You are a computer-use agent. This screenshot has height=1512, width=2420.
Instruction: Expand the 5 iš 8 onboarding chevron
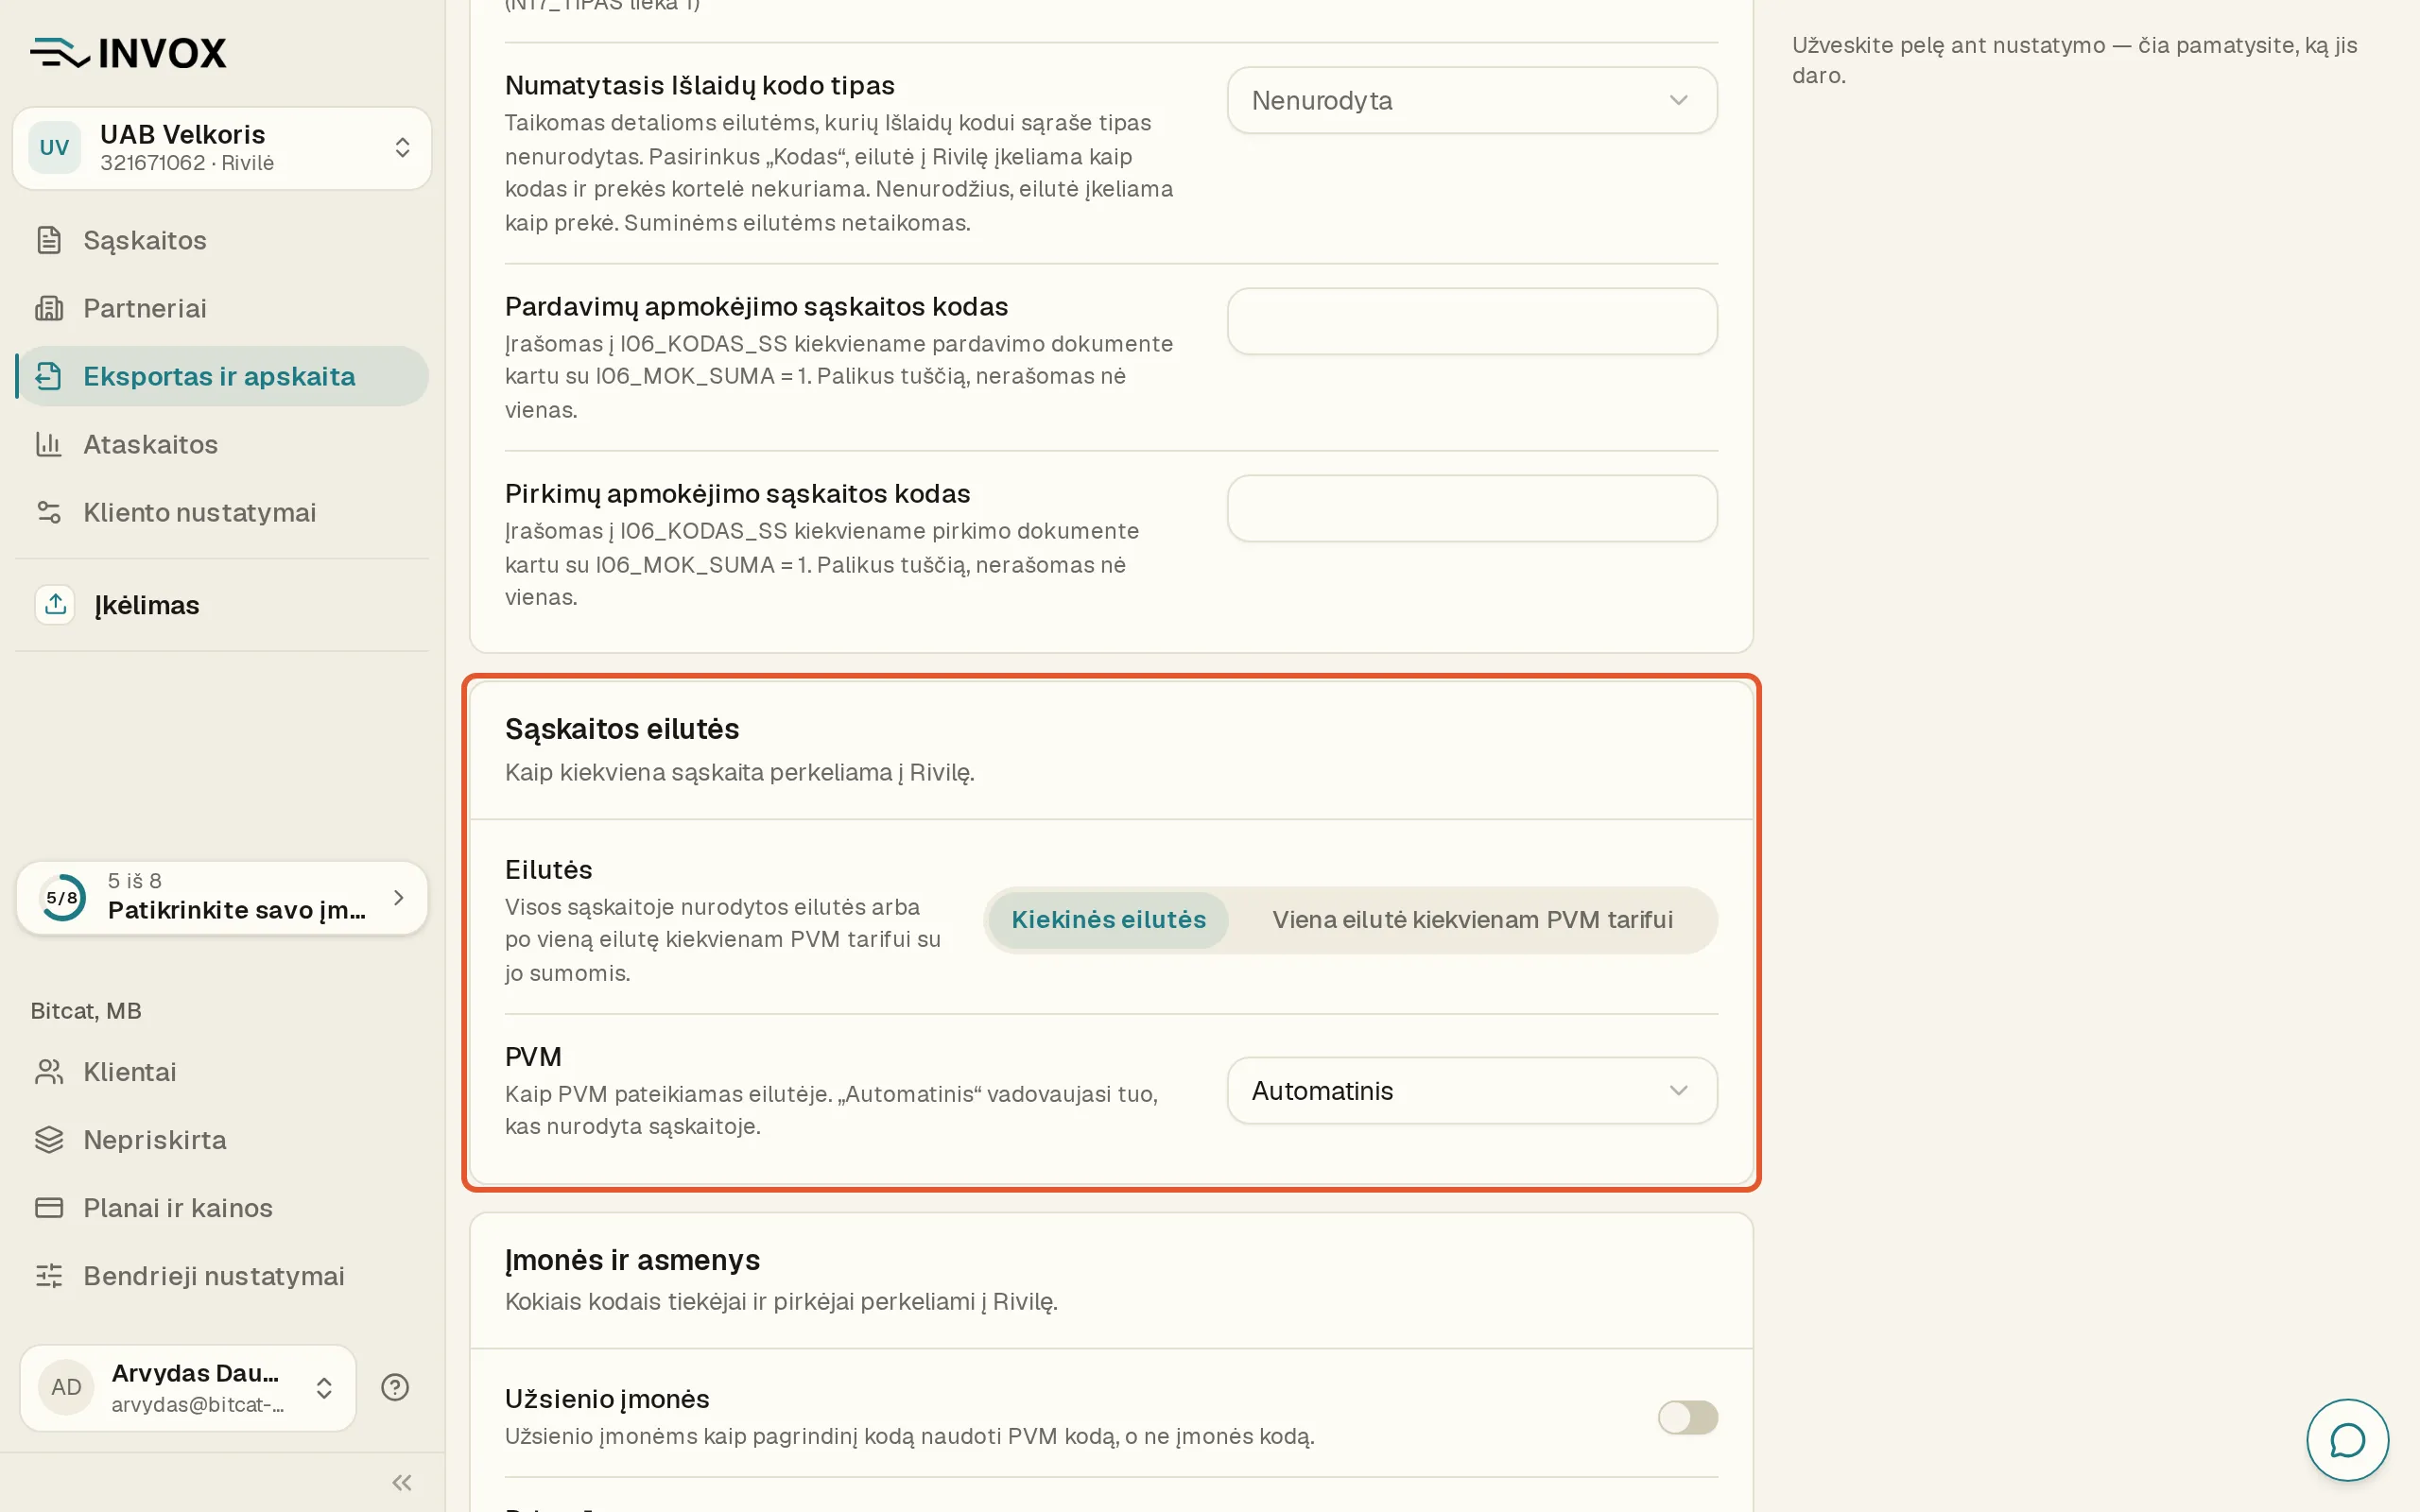[399, 897]
